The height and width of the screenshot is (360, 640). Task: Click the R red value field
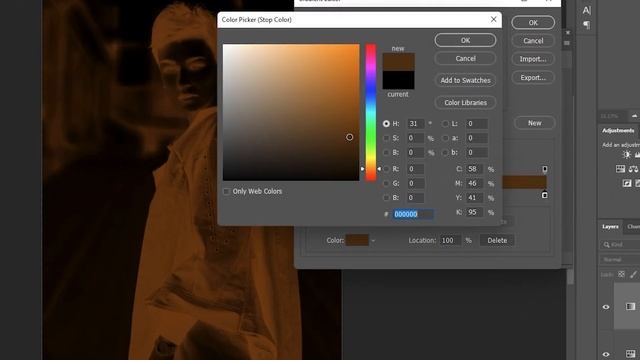(x=416, y=169)
